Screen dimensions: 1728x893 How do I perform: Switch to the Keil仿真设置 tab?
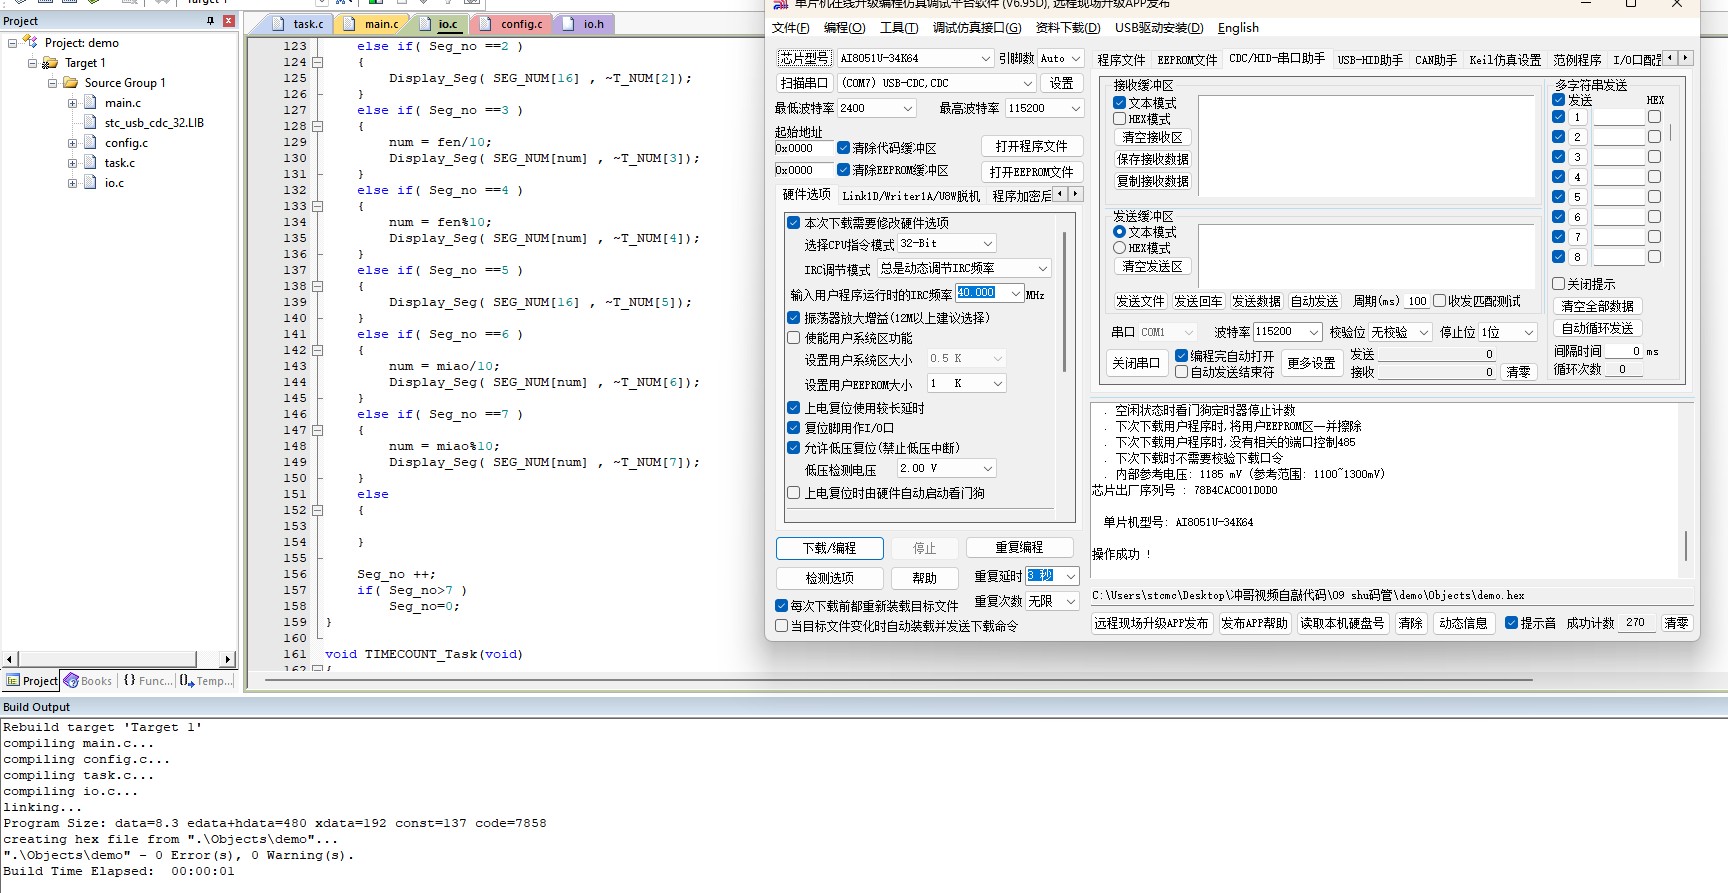pos(1504,60)
